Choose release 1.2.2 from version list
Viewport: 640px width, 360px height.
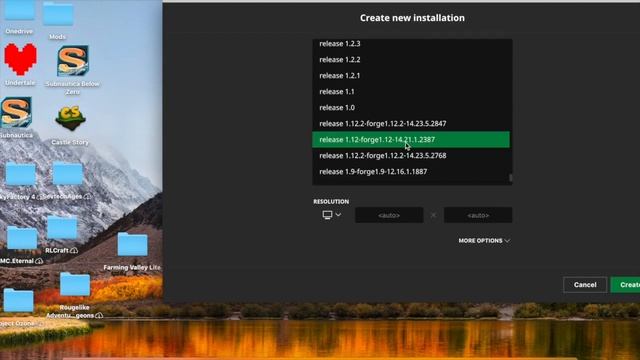click(411, 60)
